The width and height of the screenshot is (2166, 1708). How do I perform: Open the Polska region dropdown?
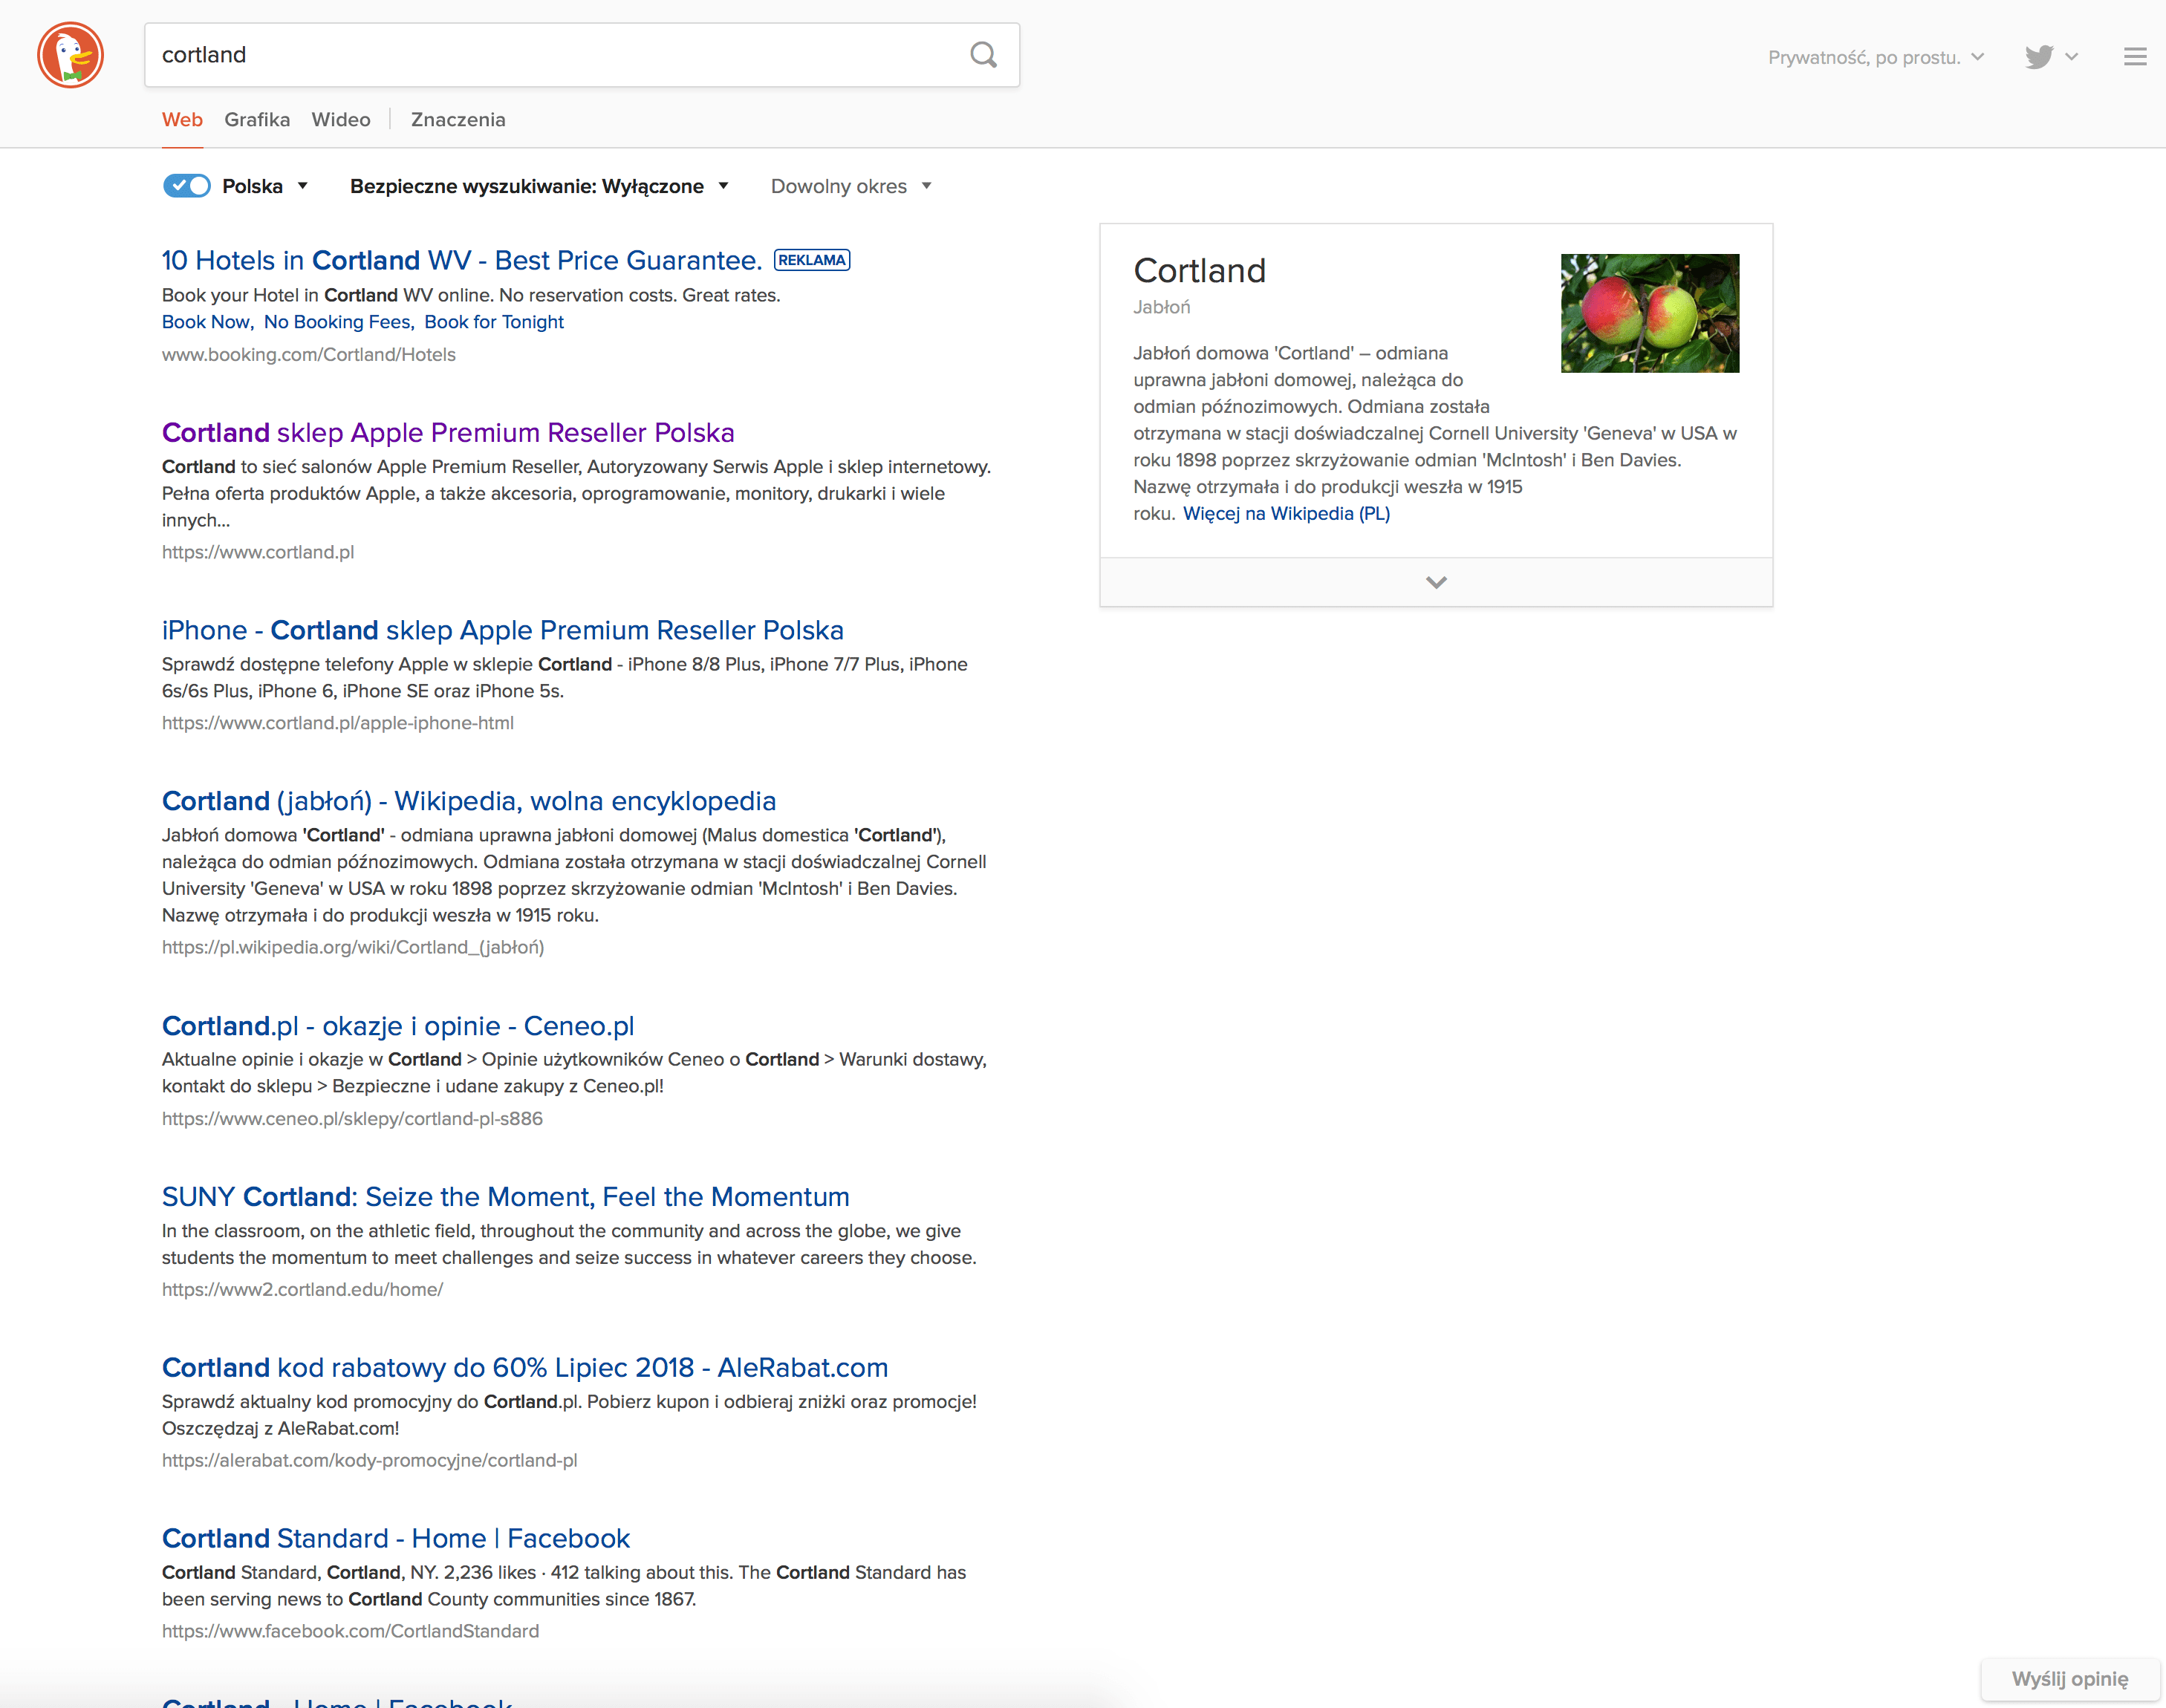tap(265, 186)
